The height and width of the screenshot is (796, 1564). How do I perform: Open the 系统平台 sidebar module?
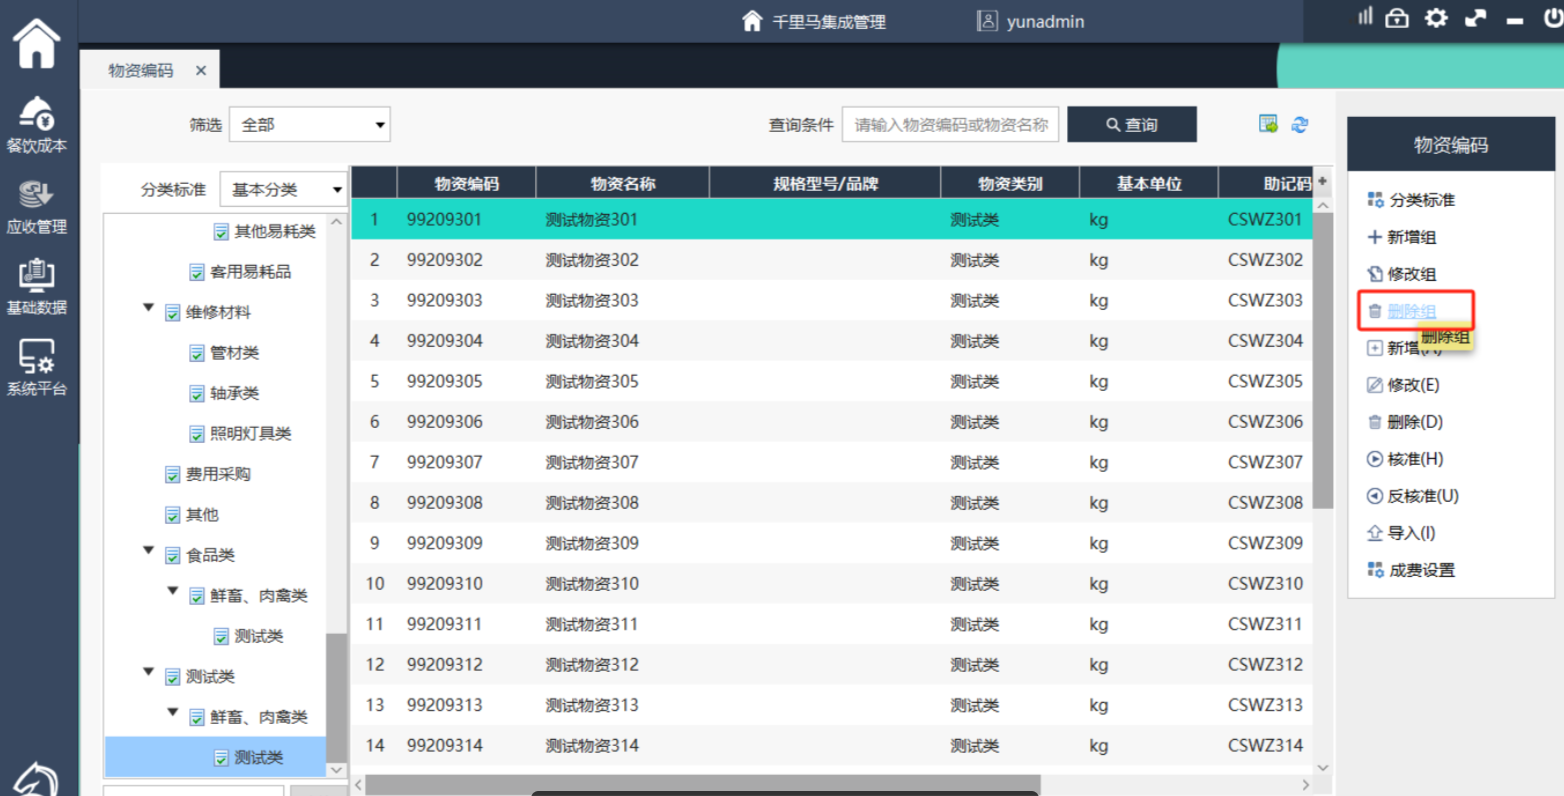(x=37, y=368)
